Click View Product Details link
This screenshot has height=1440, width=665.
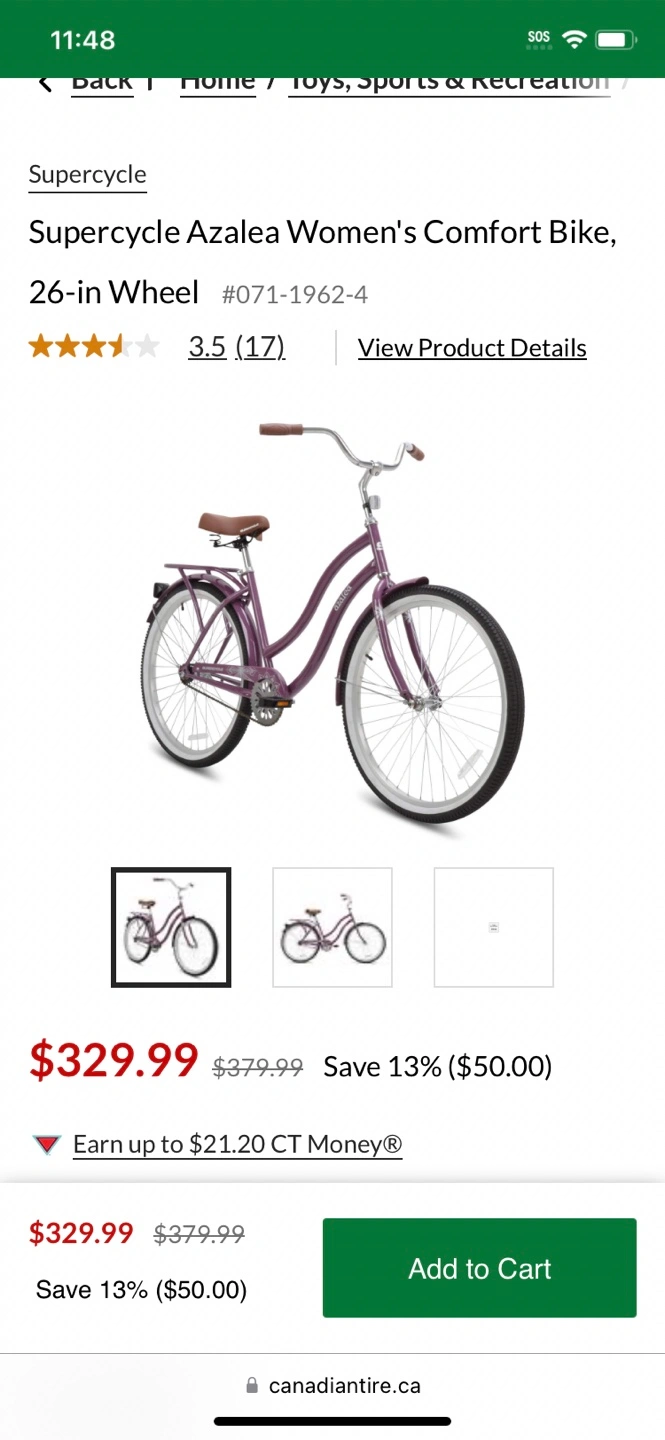coord(472,348)
